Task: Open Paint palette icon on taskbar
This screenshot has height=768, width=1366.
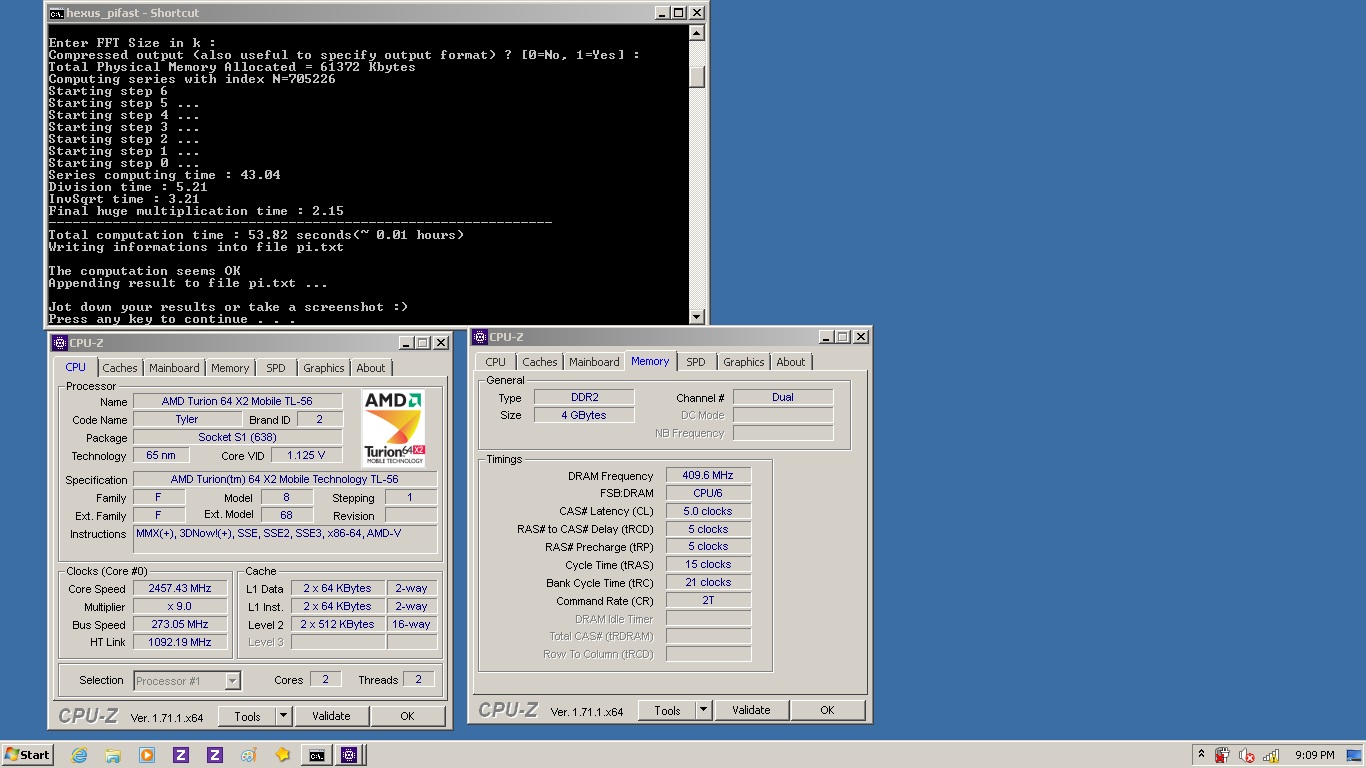Action: click(249, 755)
